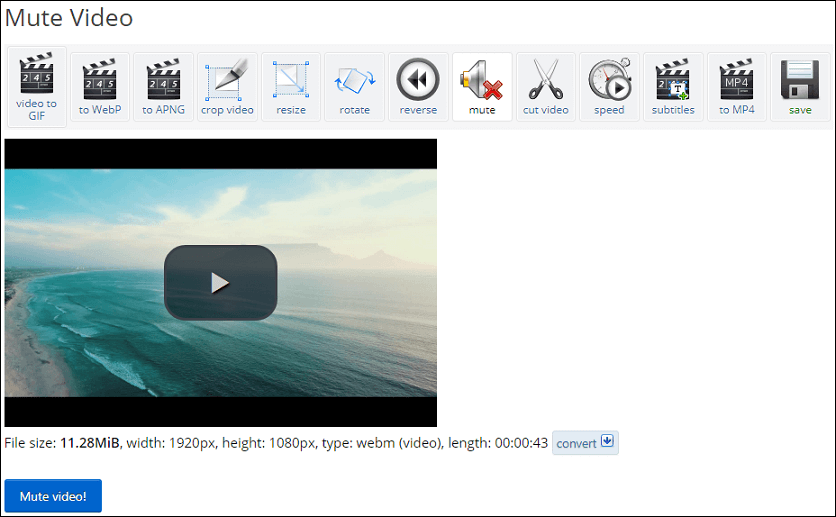Select the to WebP converter icon
The height and width of the screenshot is (517, 836).
coord(100,87)
